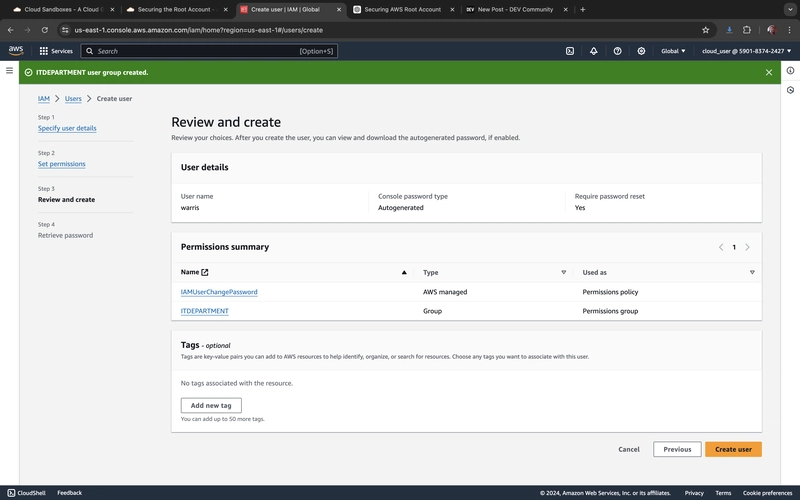Open the Chrome profile avatar
The height and width of the screenshot is (500, 800).
click(x=771, y=30)
